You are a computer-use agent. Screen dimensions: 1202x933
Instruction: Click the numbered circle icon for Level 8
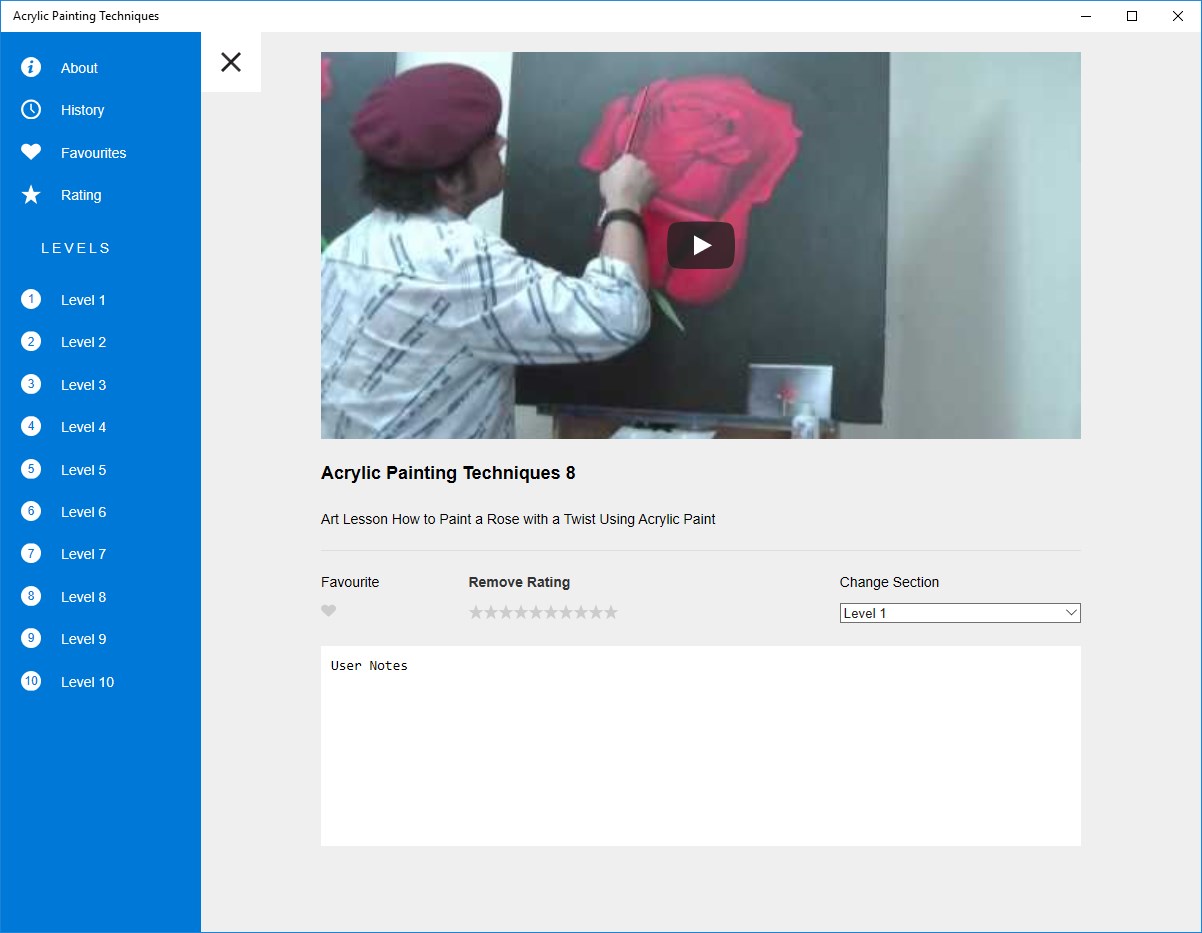pyautogui.click(x=31, y=596)
